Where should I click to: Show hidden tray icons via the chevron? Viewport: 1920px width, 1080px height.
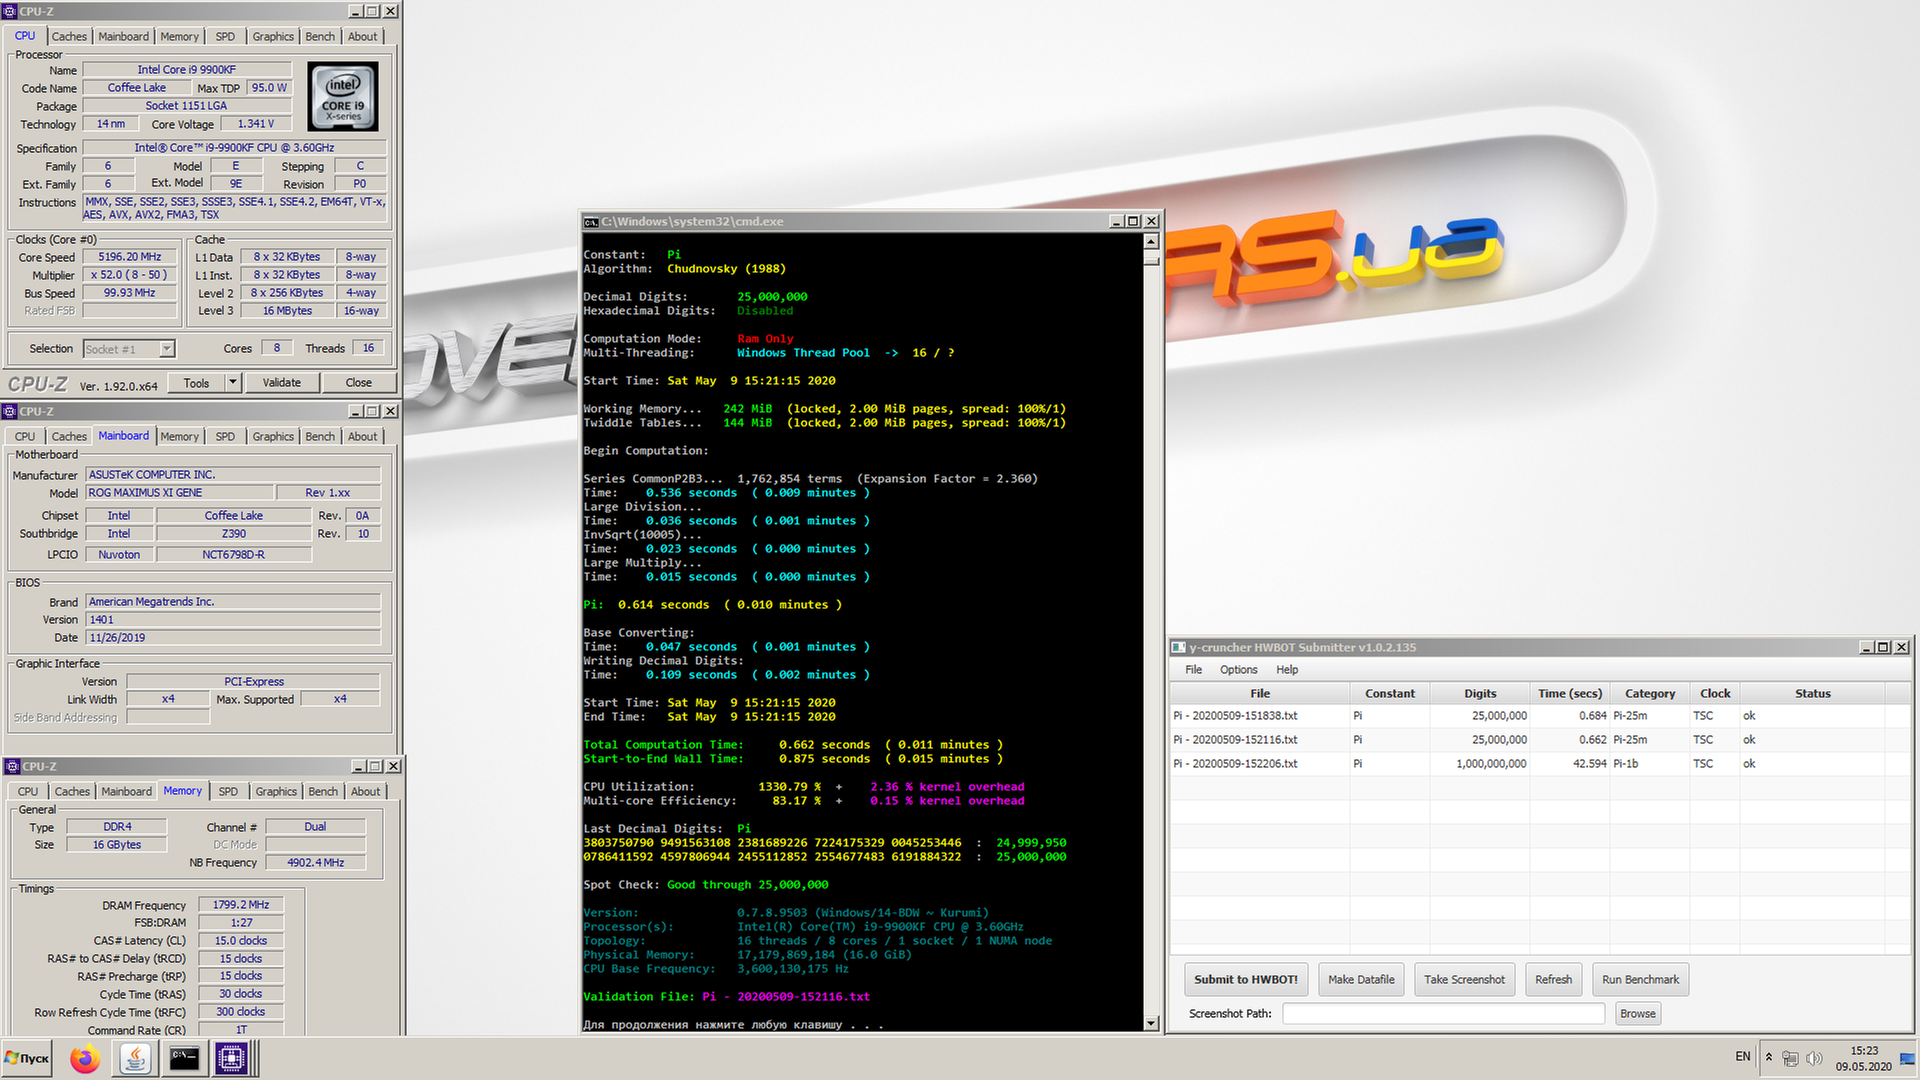point(1768,1057)
